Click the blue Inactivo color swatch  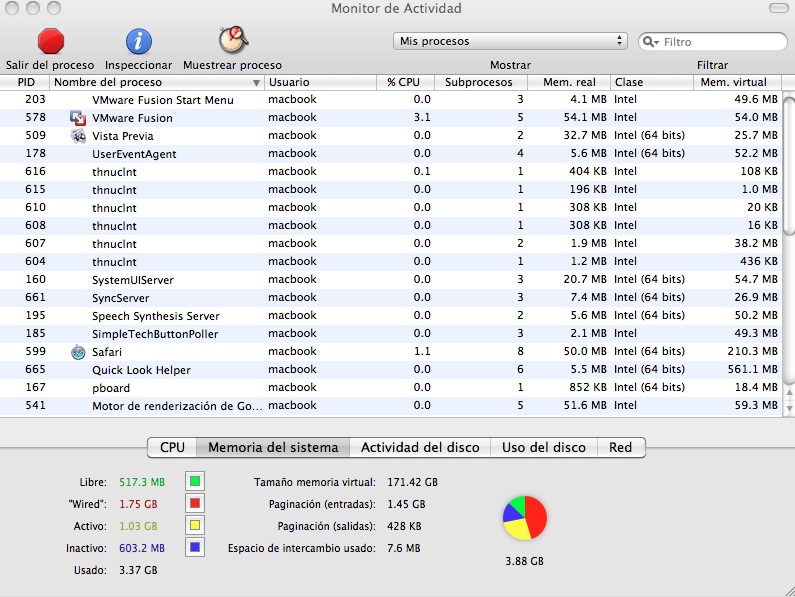(x=195, y=548)
